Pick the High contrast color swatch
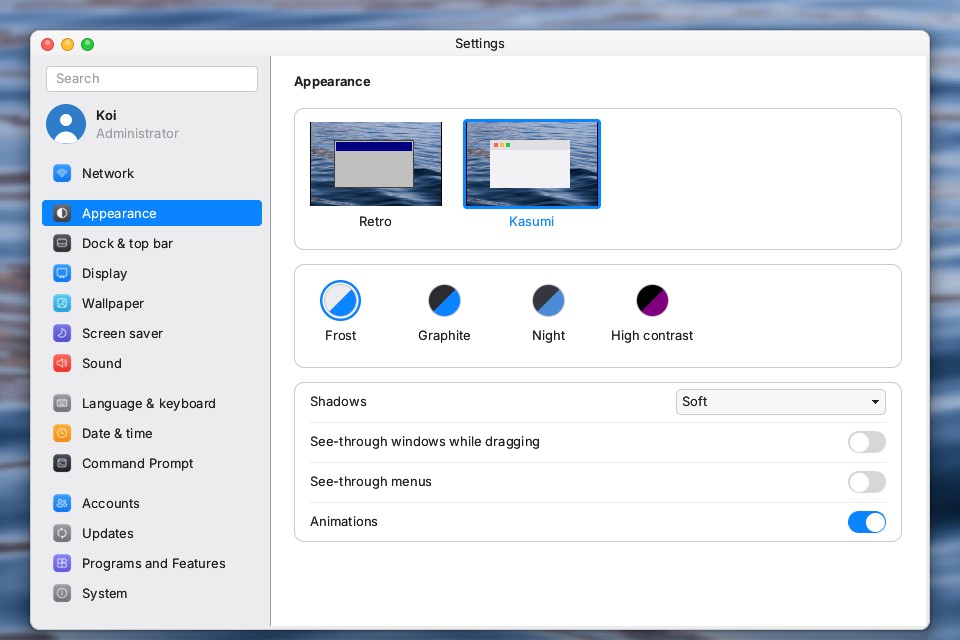The height and width of the screenshot is (640, 960). (652, 301)
